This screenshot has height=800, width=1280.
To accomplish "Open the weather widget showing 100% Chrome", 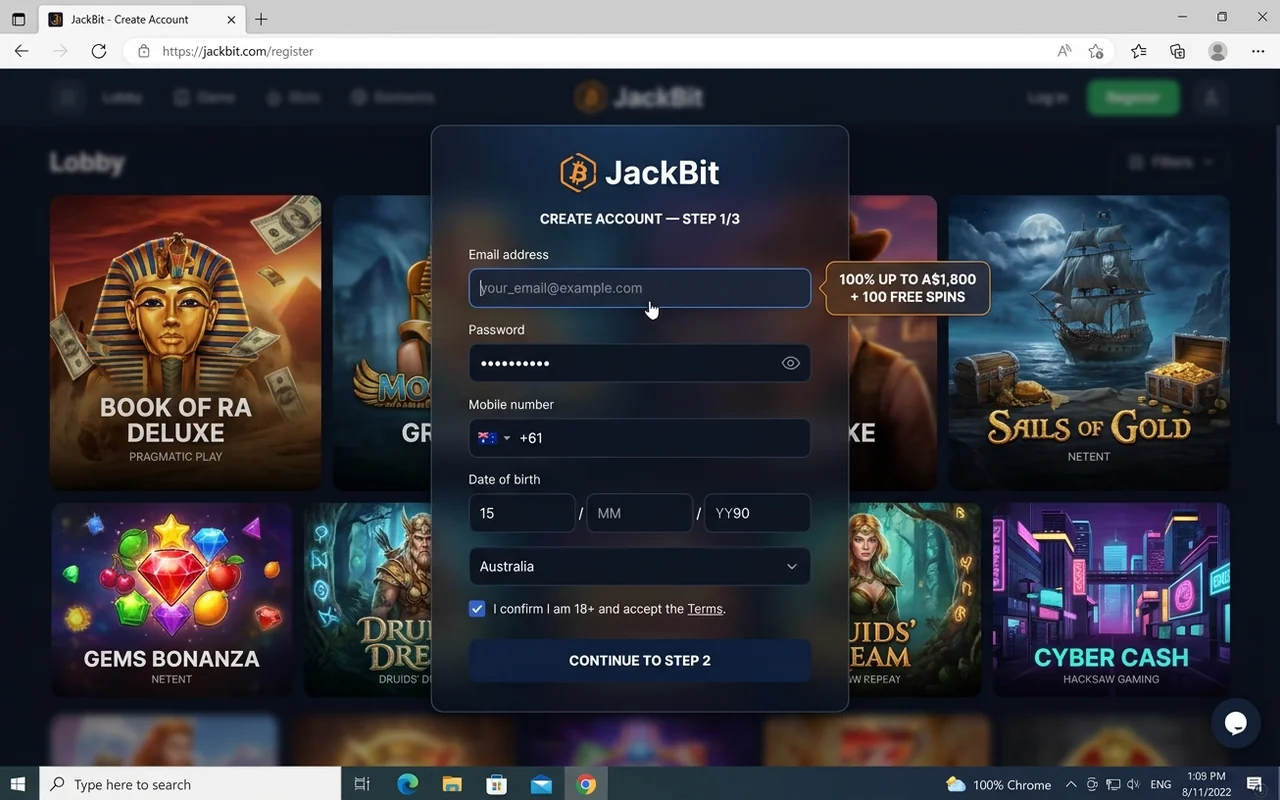I will (998, 784).
